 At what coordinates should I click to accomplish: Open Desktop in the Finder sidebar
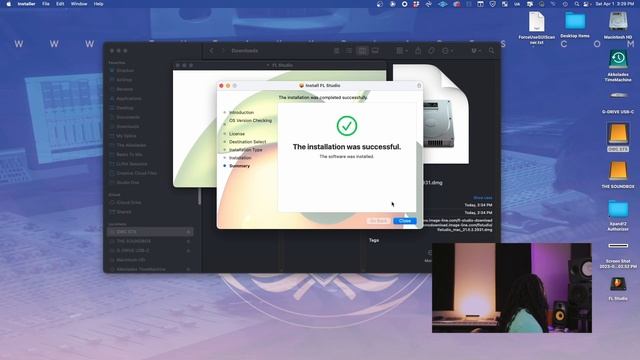point(125,108)
